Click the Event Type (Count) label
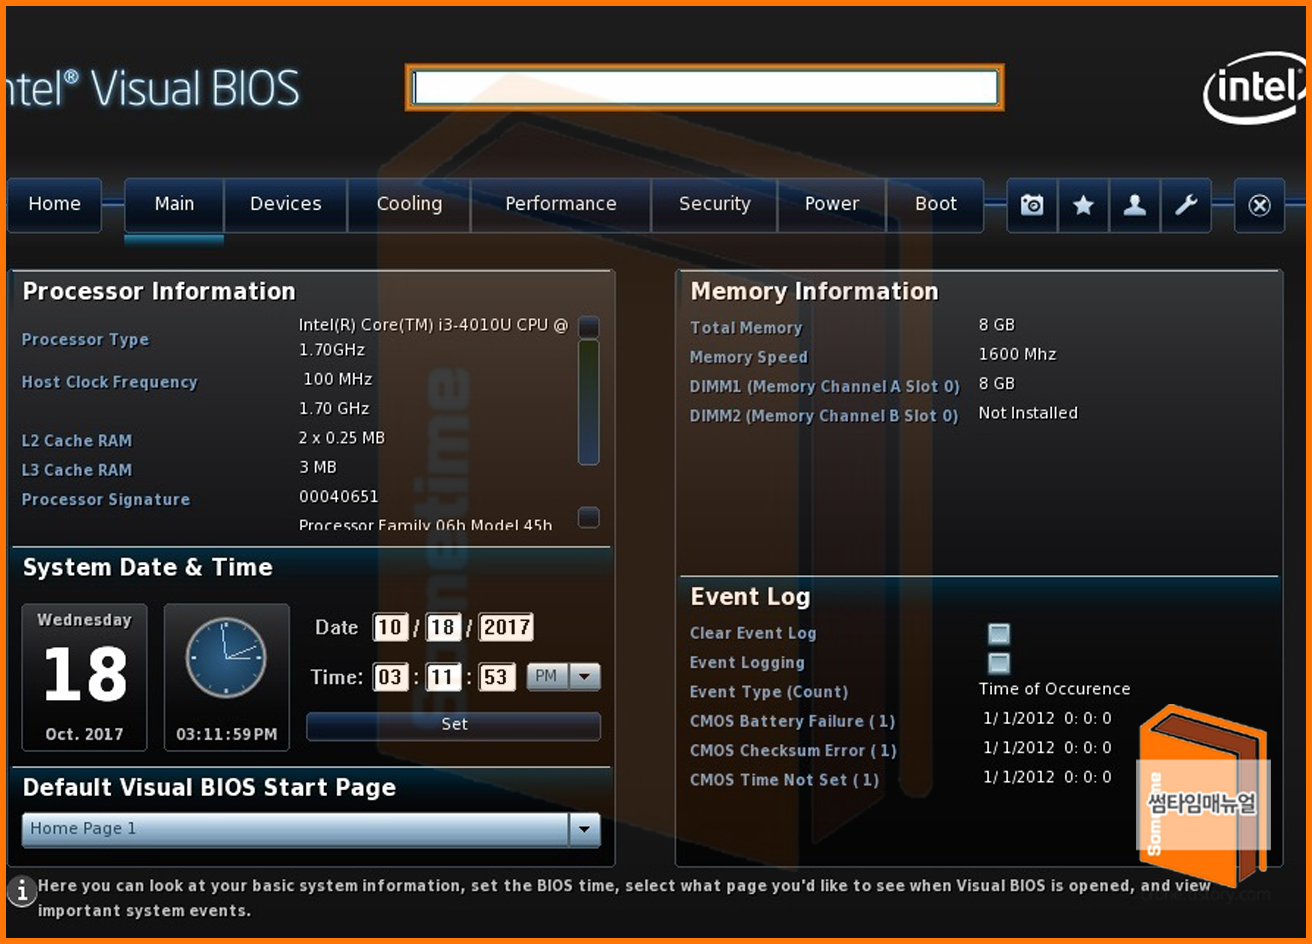 tap(769, 692)
